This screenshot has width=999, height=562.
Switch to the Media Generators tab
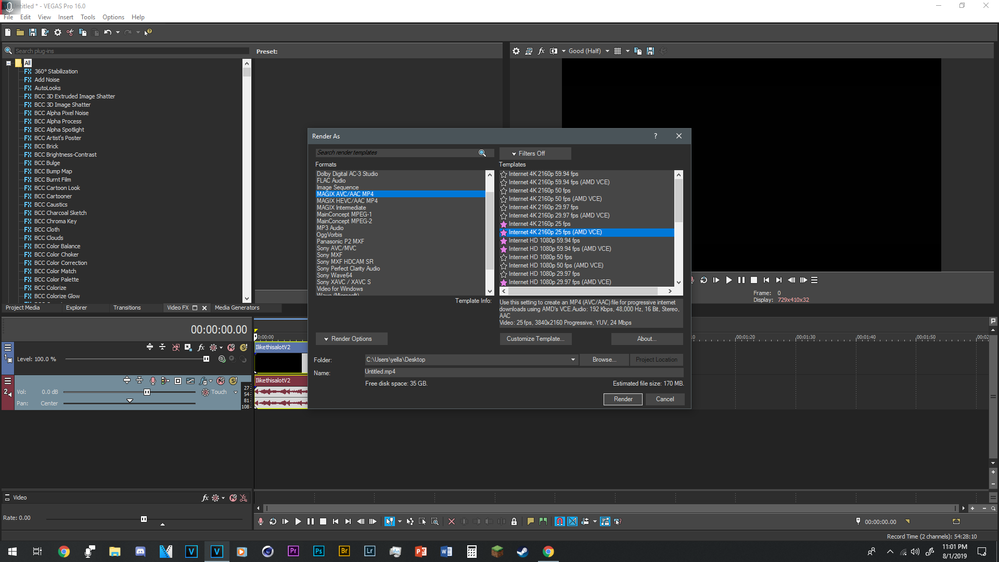click(237, 308)
